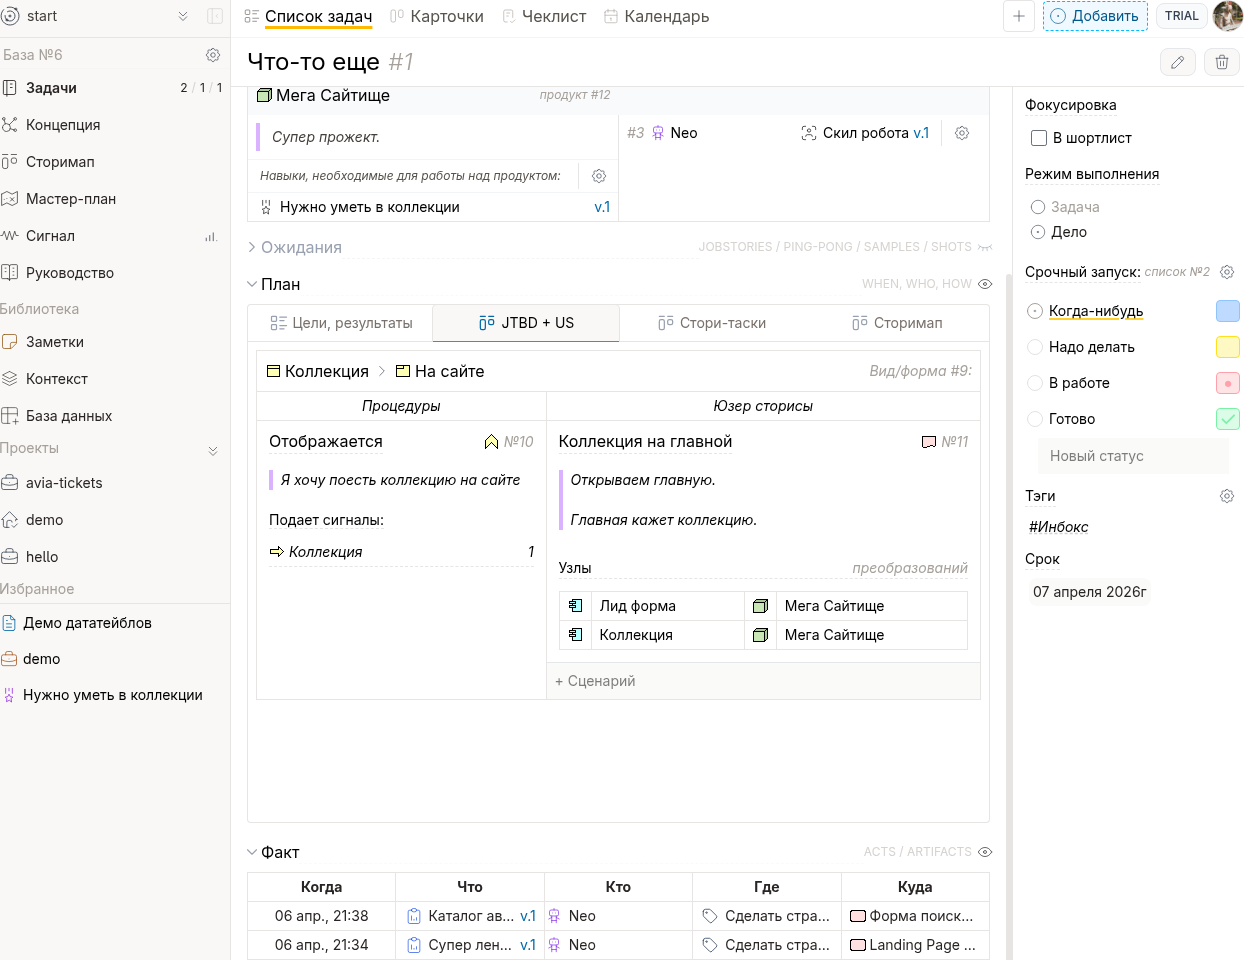Screen dimensions: 1244x960
Task: Collapse the Факт section
Action: tap(252, 852)
